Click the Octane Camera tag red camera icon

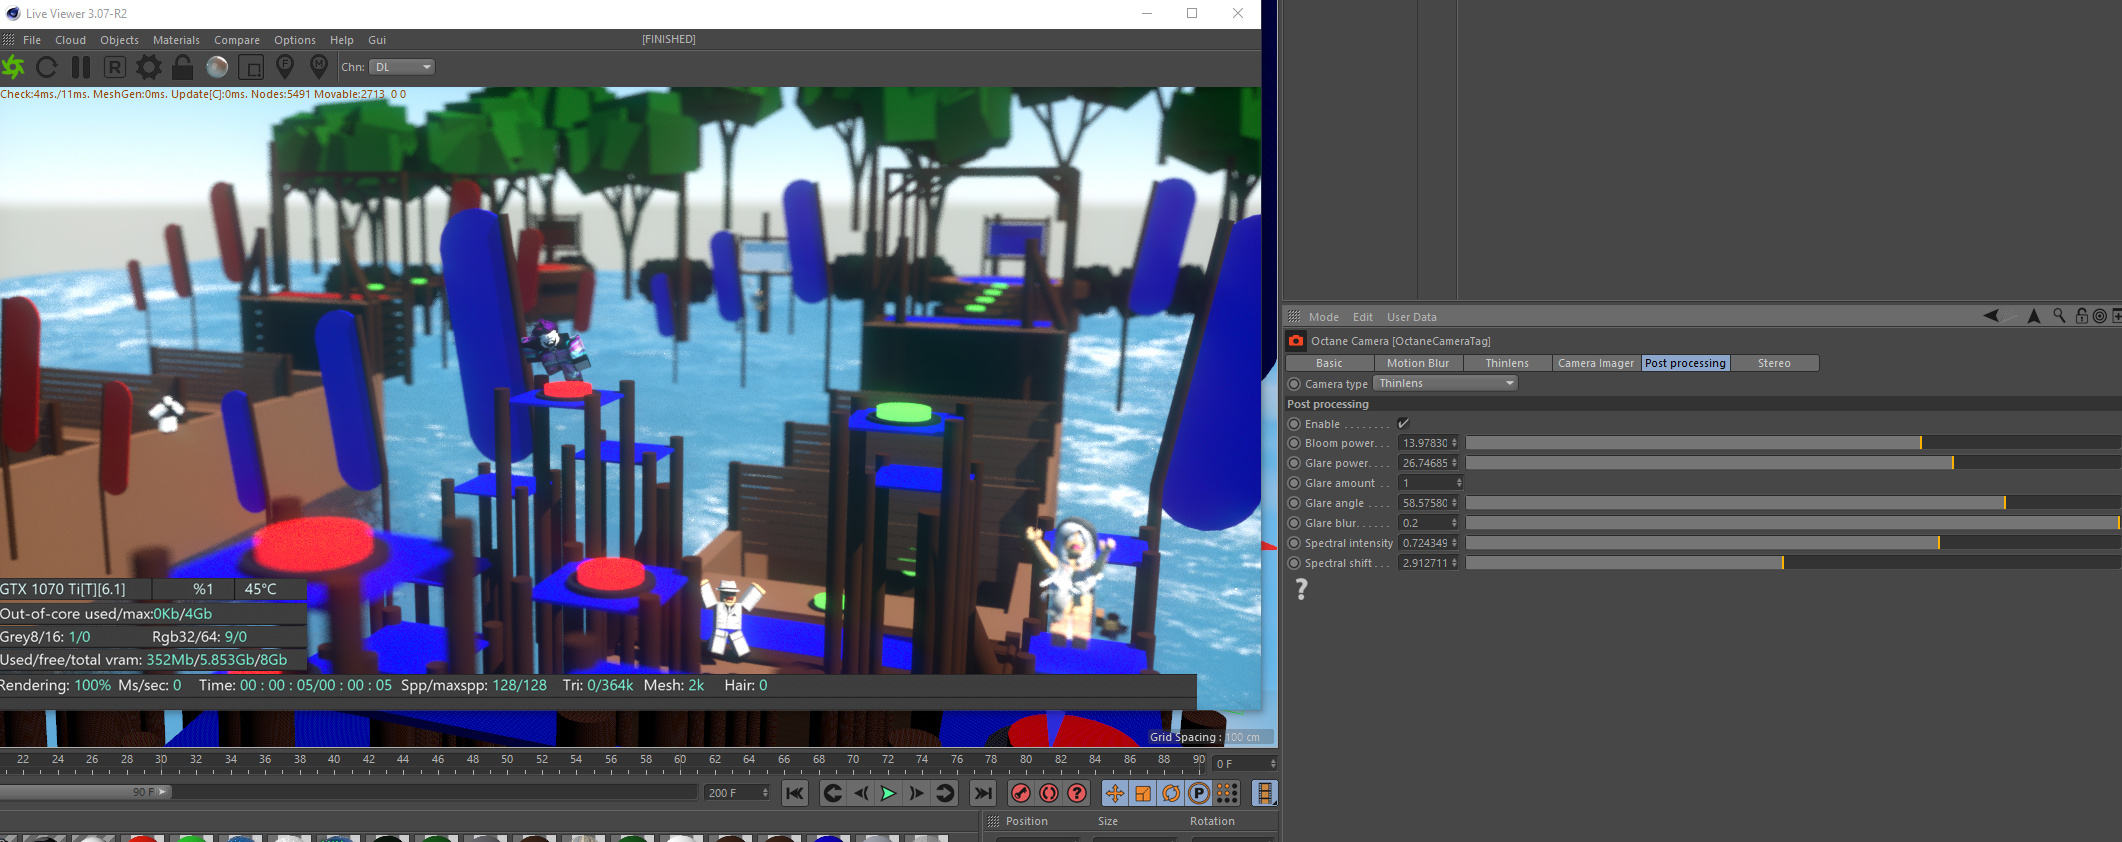[1296, 341]
